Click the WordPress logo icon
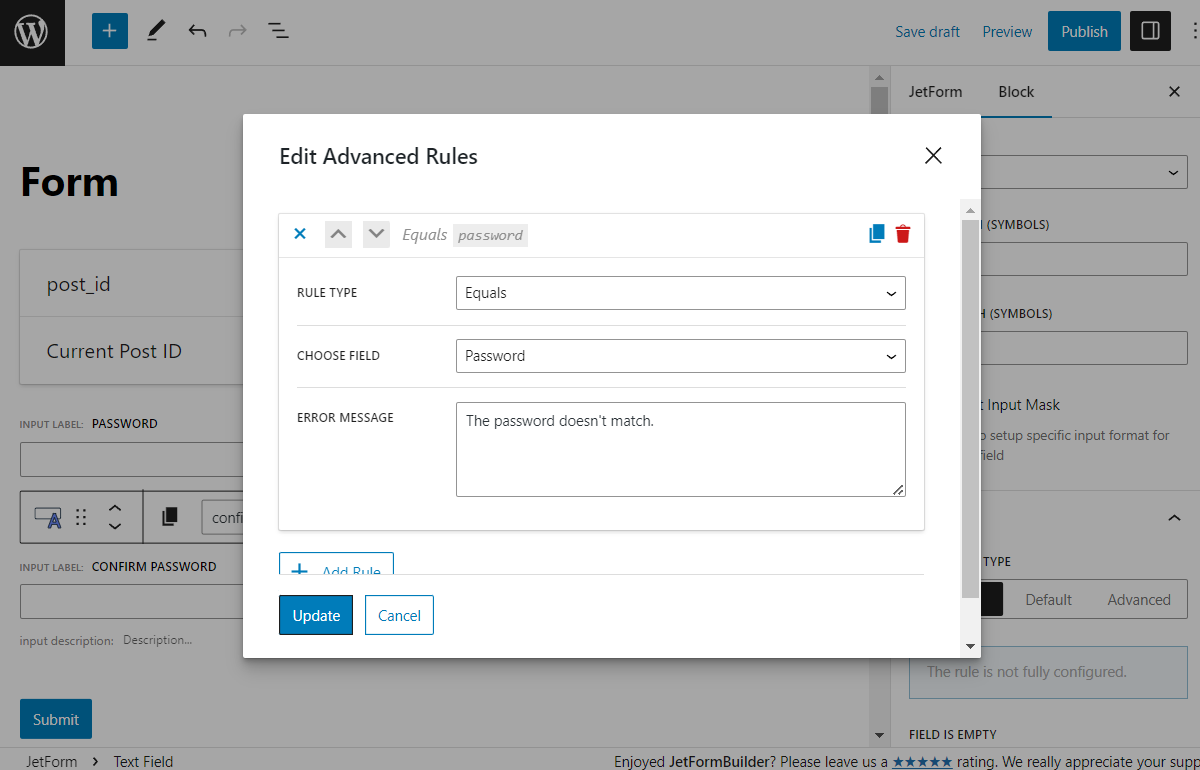1200x770 pixels. [x=31, y=31]
